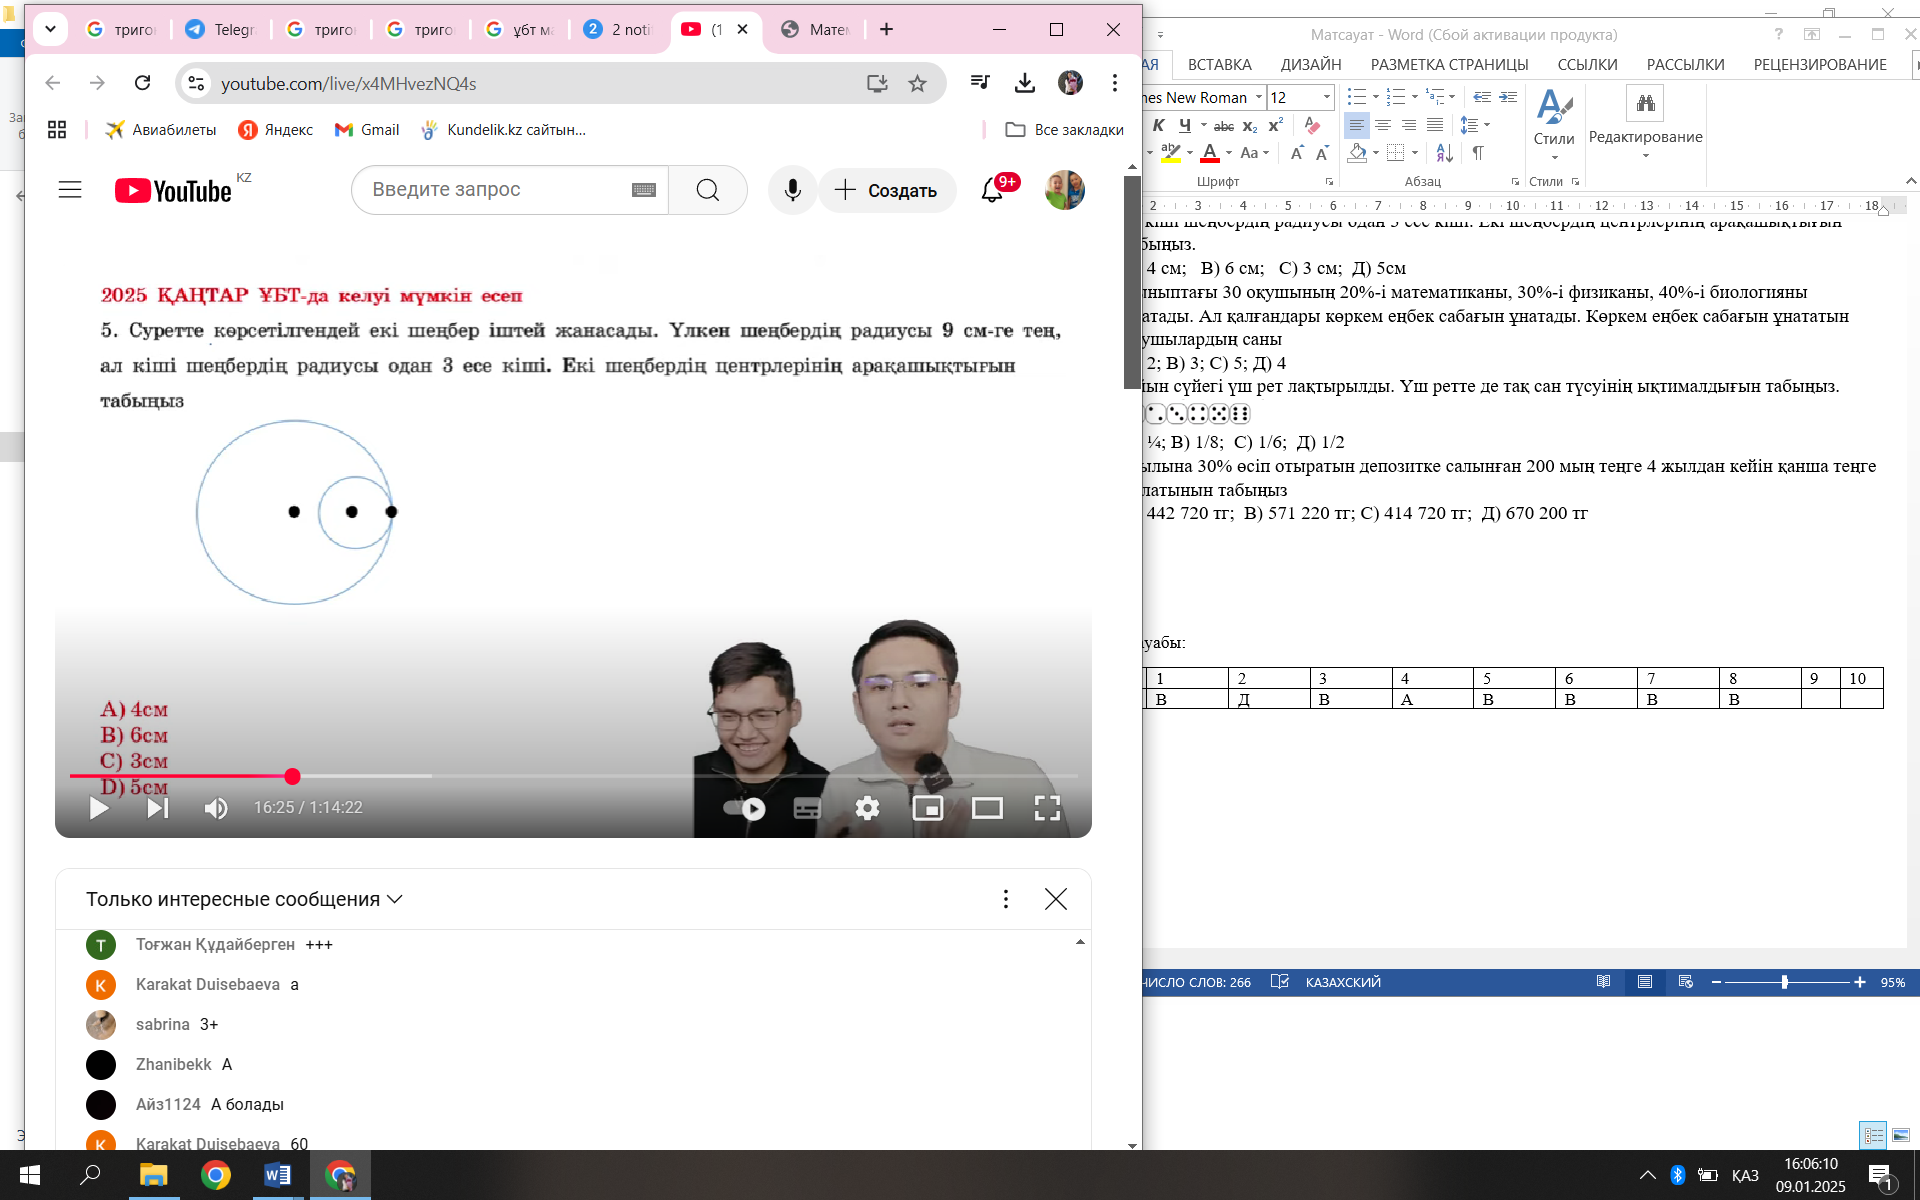Open YouTube video settings gear

[x=867, y=808]
